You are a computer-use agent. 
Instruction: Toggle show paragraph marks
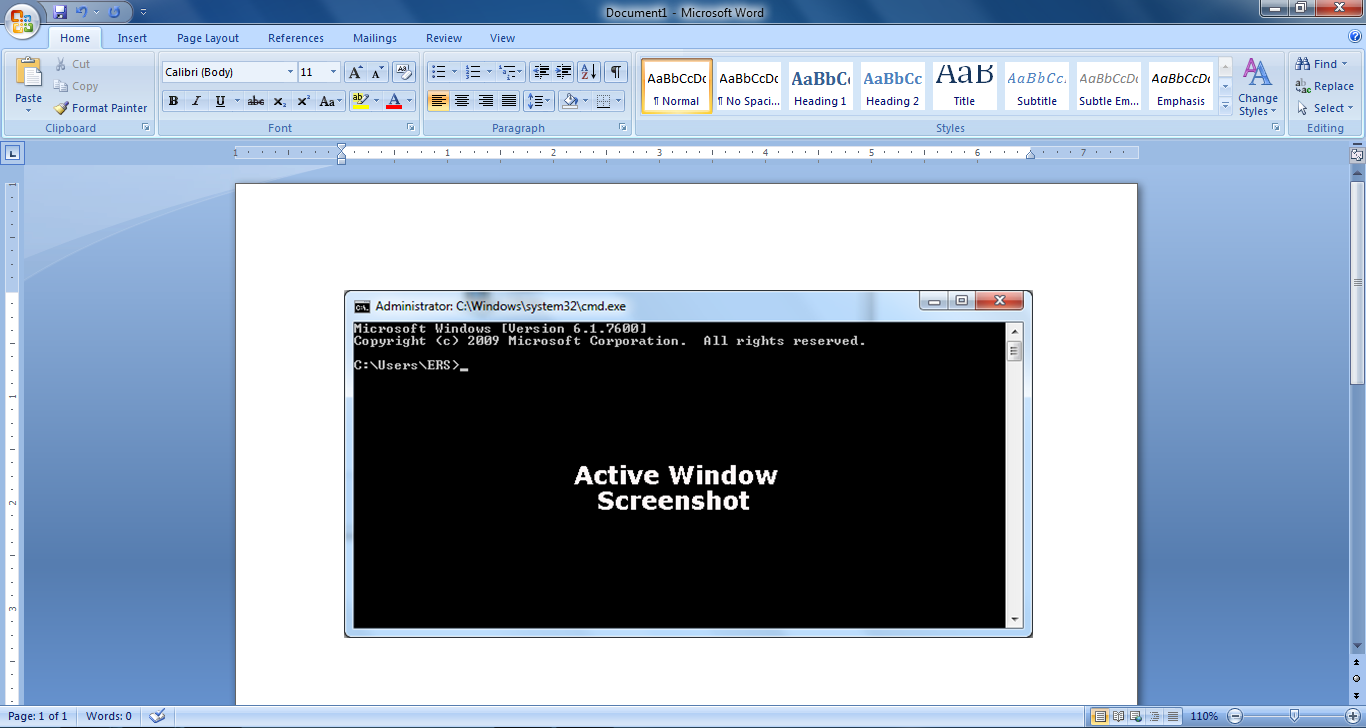click(616, 72)
